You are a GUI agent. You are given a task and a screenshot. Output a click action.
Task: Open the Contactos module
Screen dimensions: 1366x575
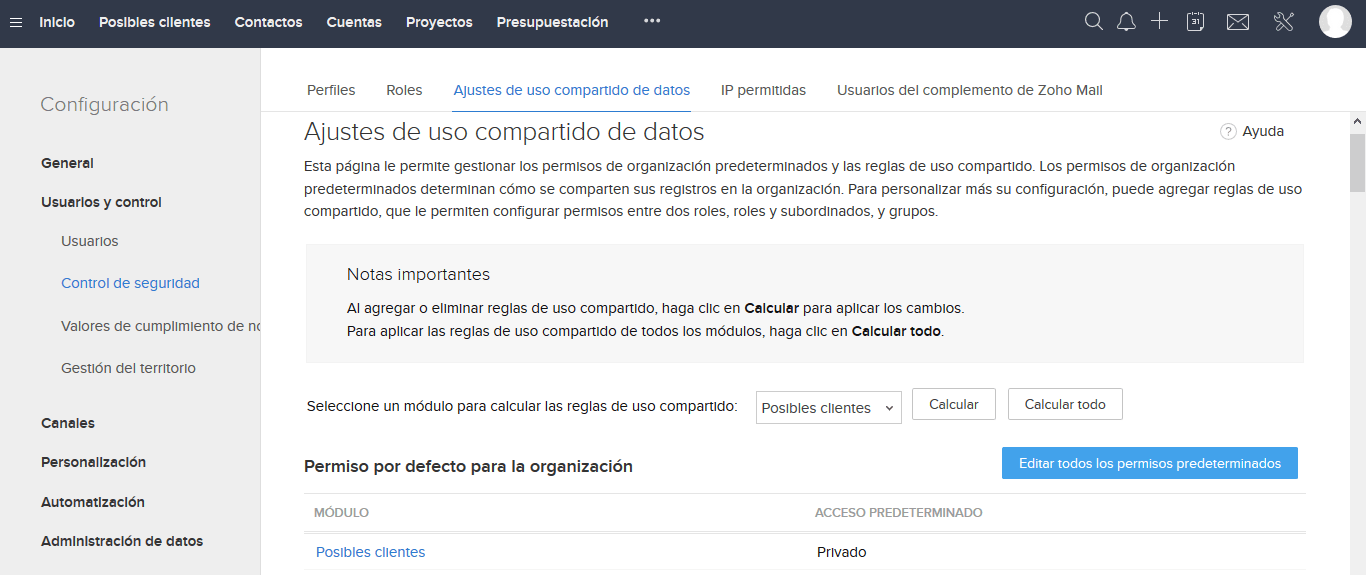tap(268, 22)
